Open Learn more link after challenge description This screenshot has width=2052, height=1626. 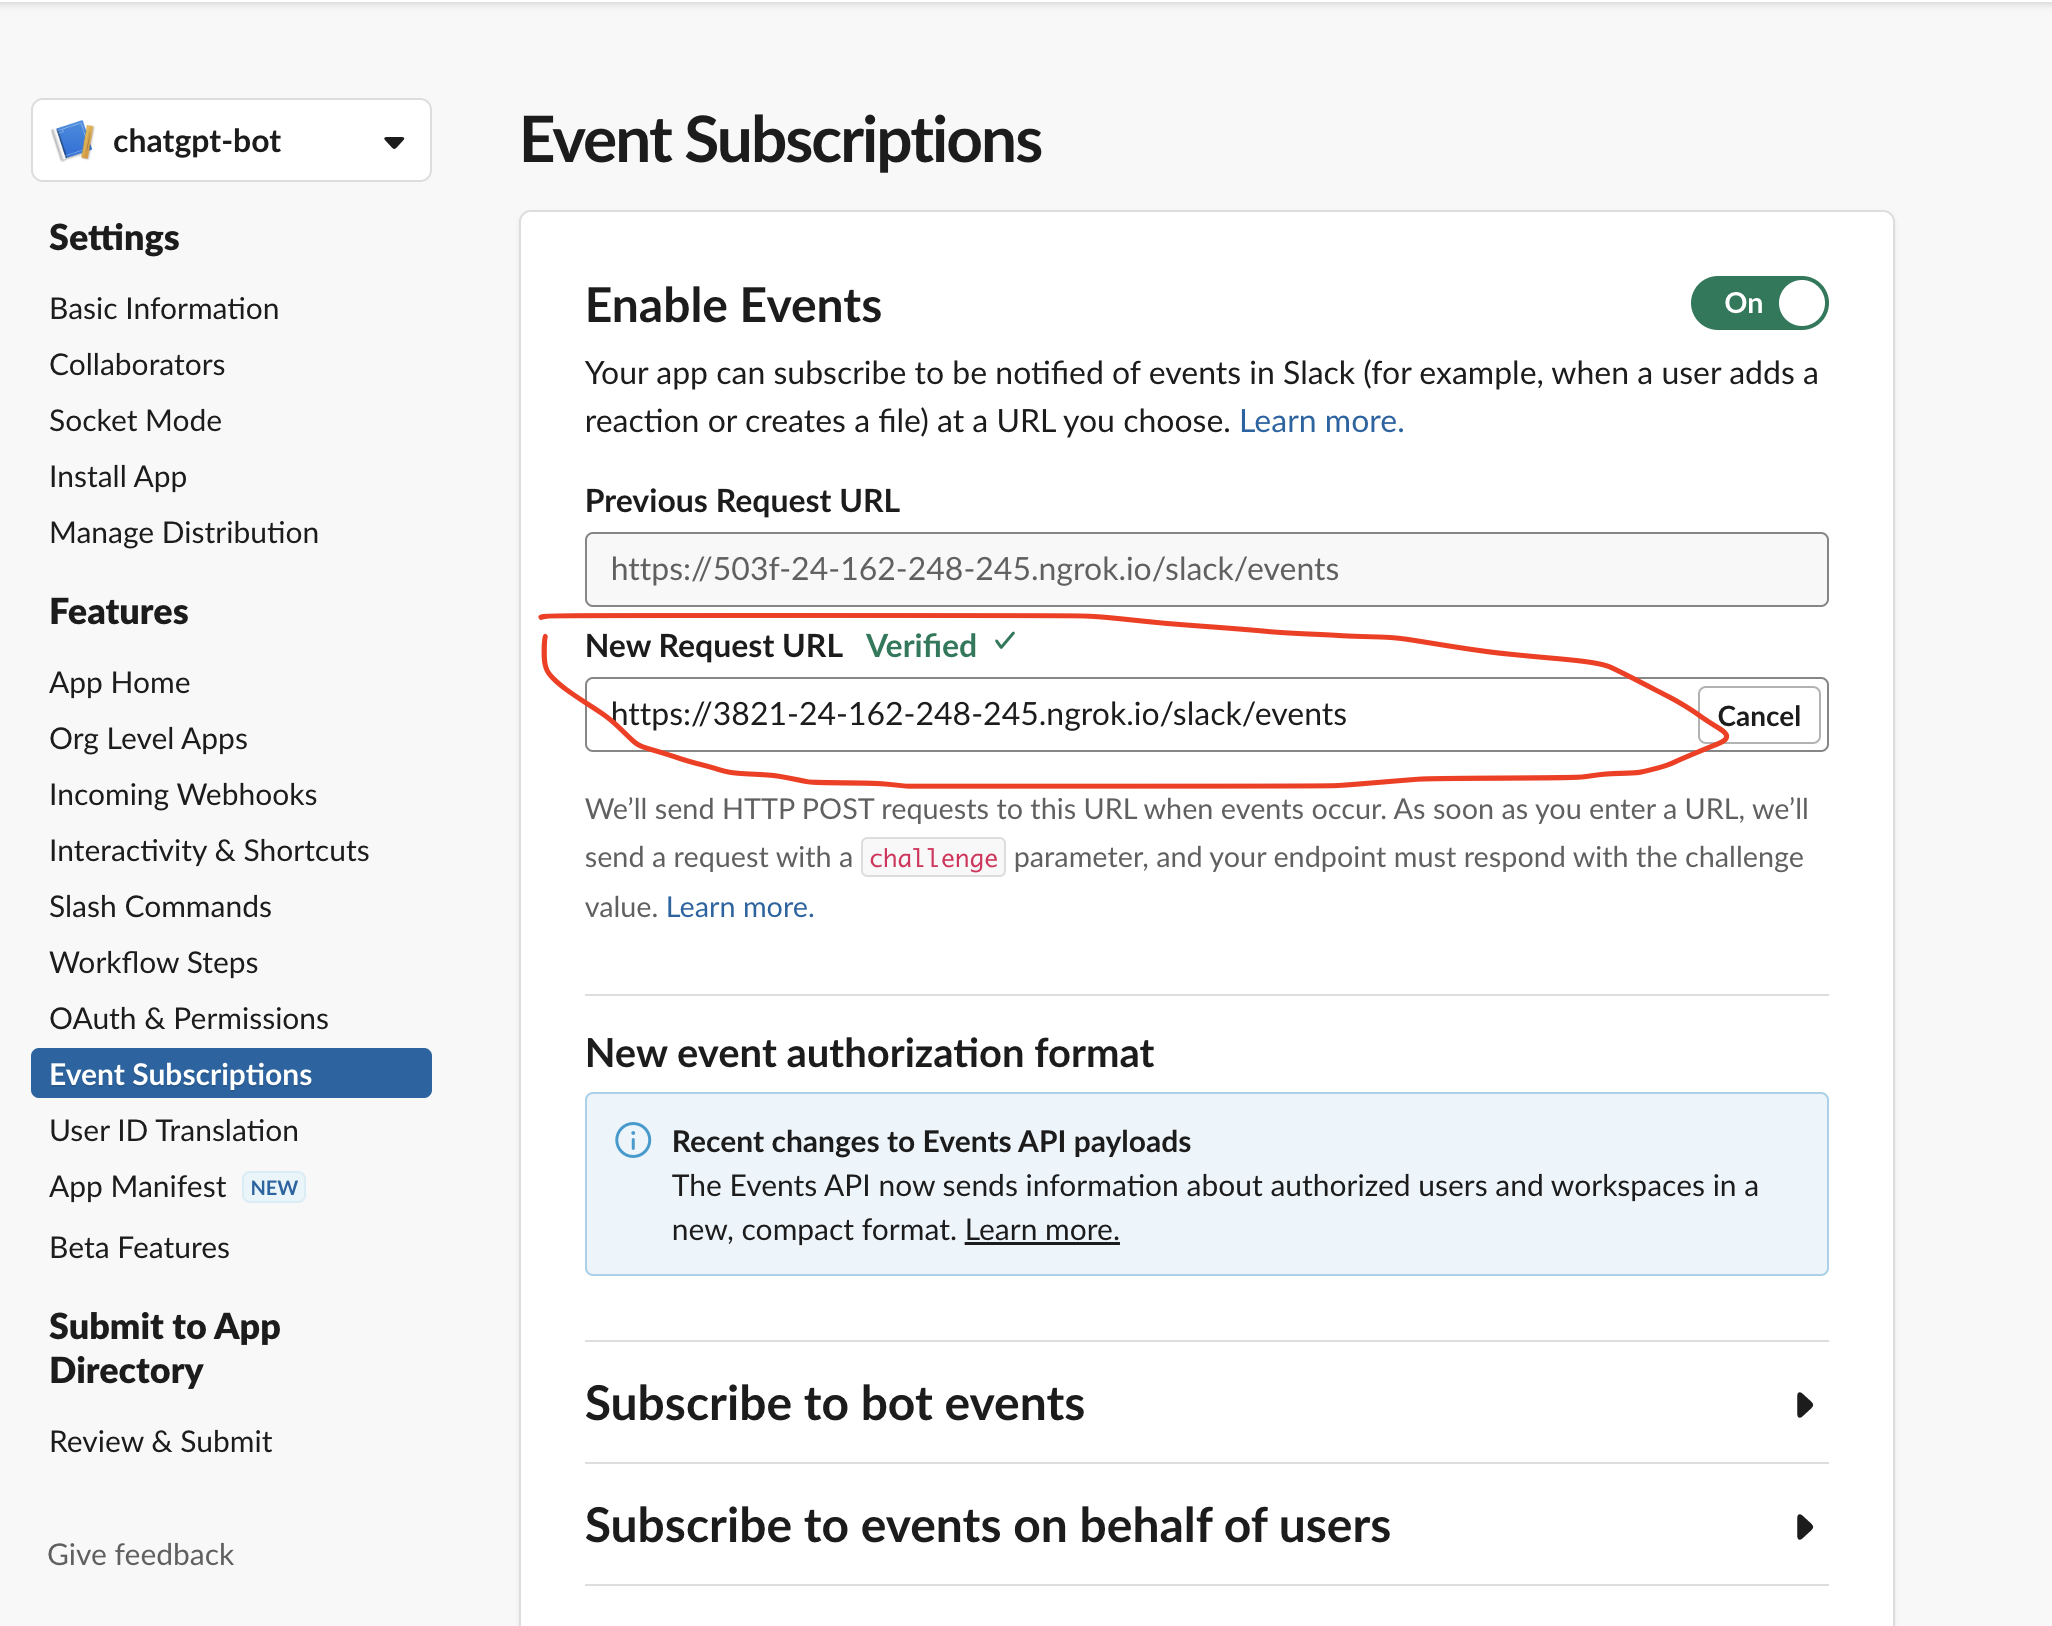(x=740, y=907)
